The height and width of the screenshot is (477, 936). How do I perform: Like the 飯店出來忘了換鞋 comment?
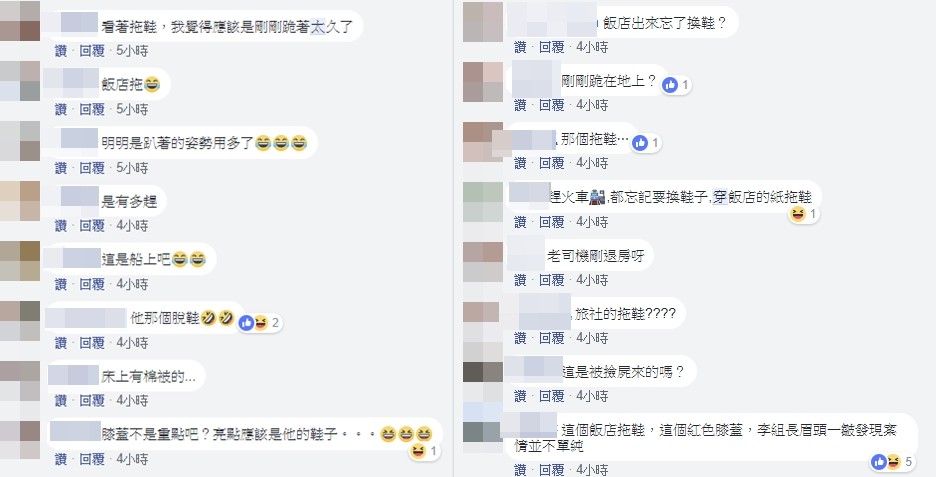point(520,47)
